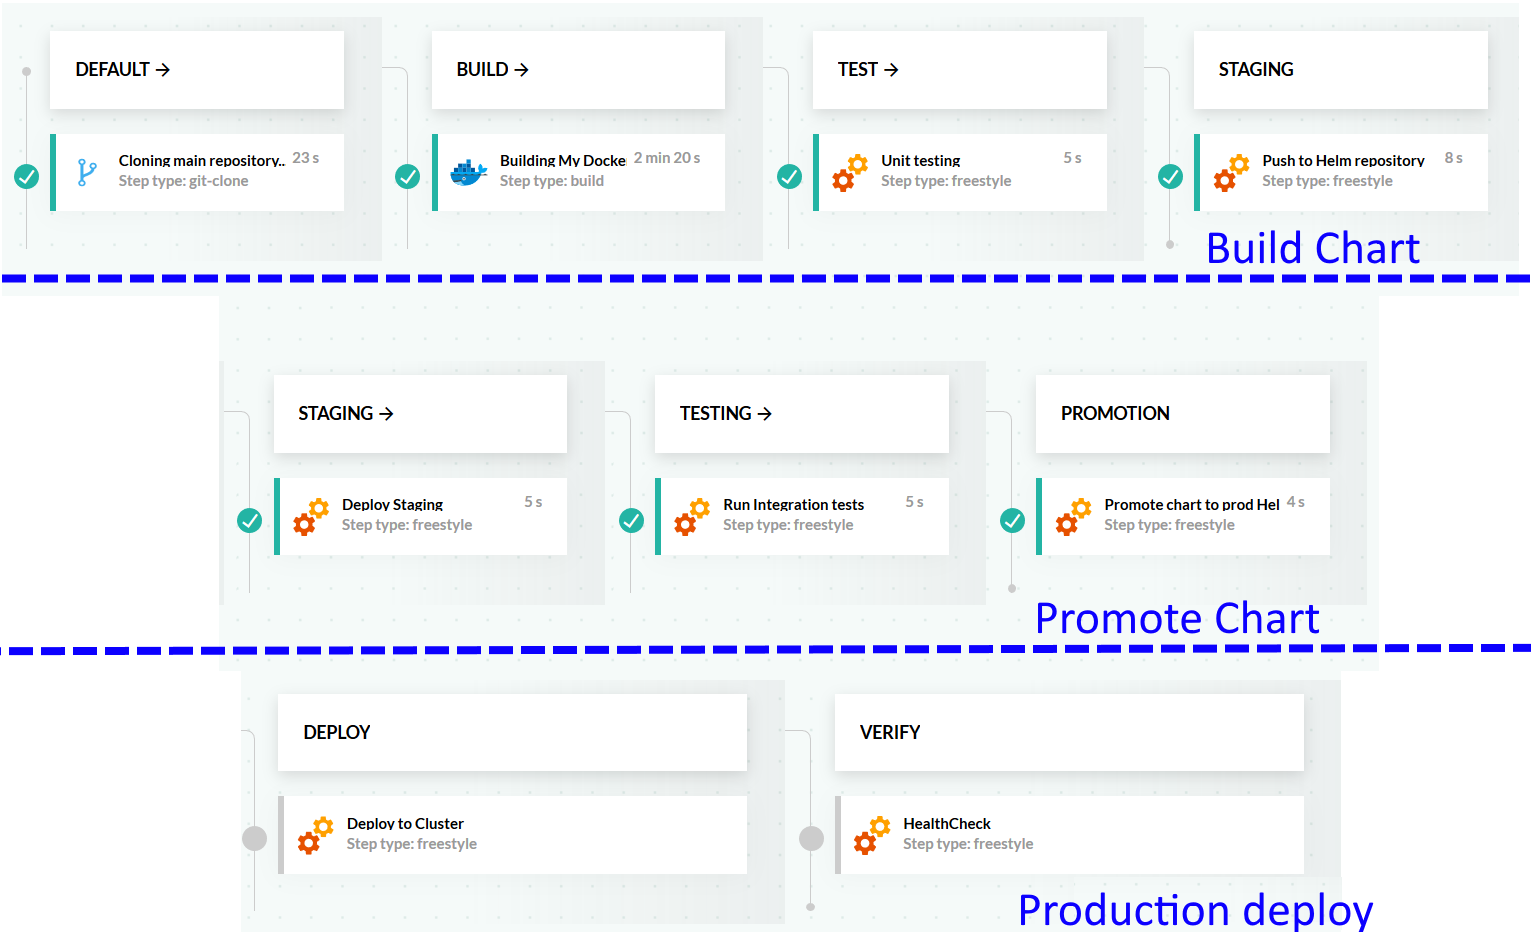Viewport: 1531px width, 932px height.
Task: Click green checkmark beside Building My Docker step
Action: (408, 177)
